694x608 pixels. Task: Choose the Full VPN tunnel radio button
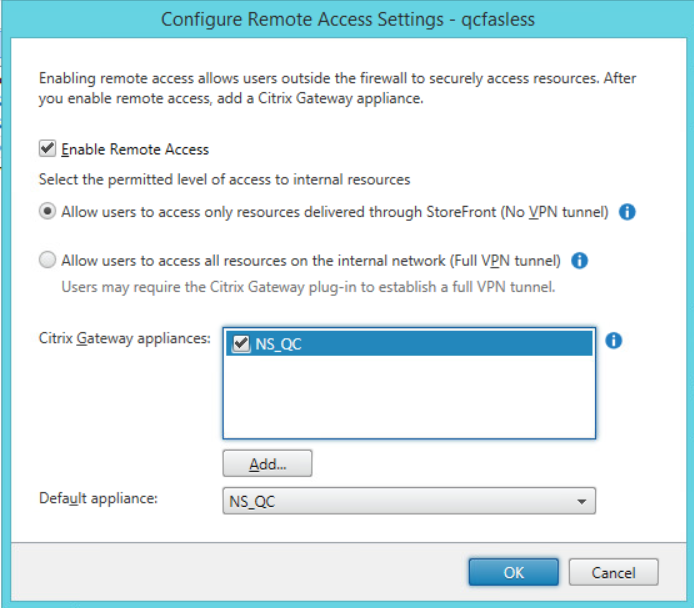47,261
